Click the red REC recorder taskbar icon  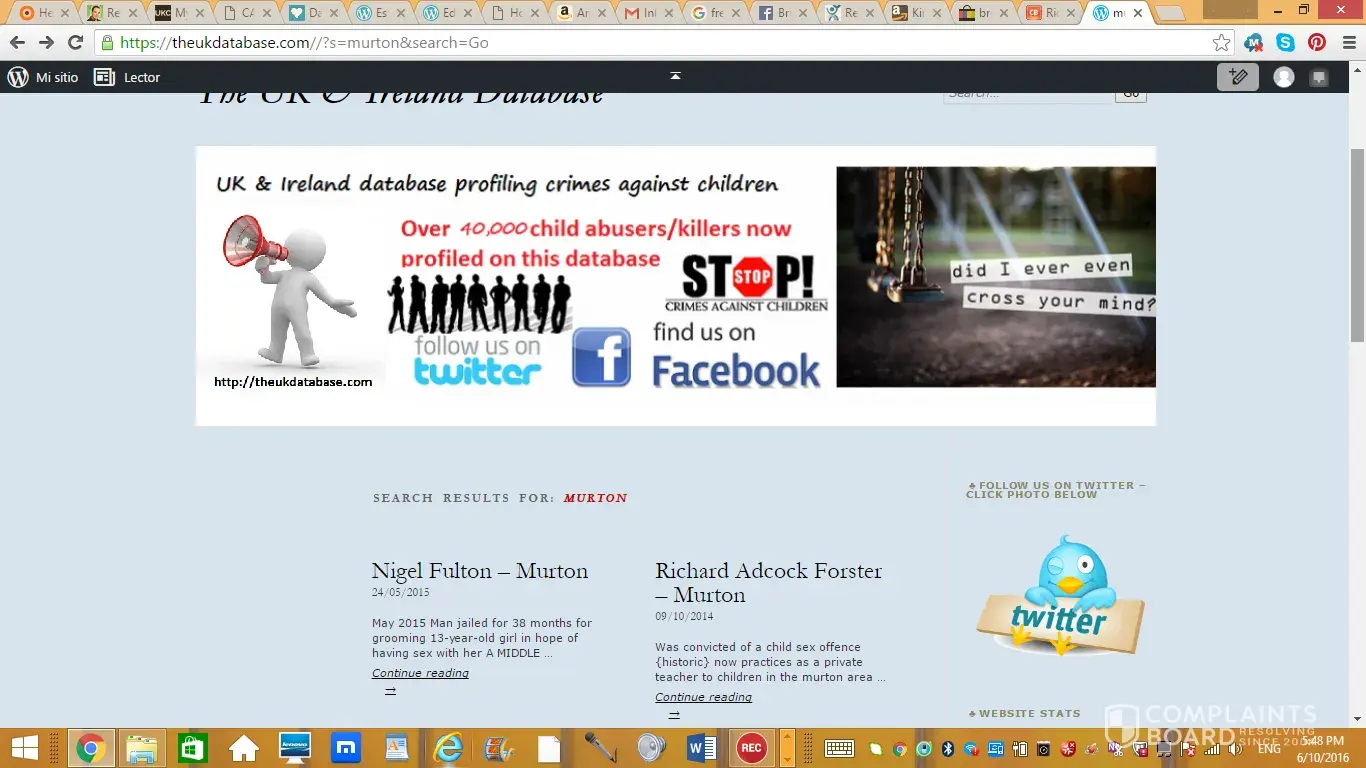pos(751,748)
